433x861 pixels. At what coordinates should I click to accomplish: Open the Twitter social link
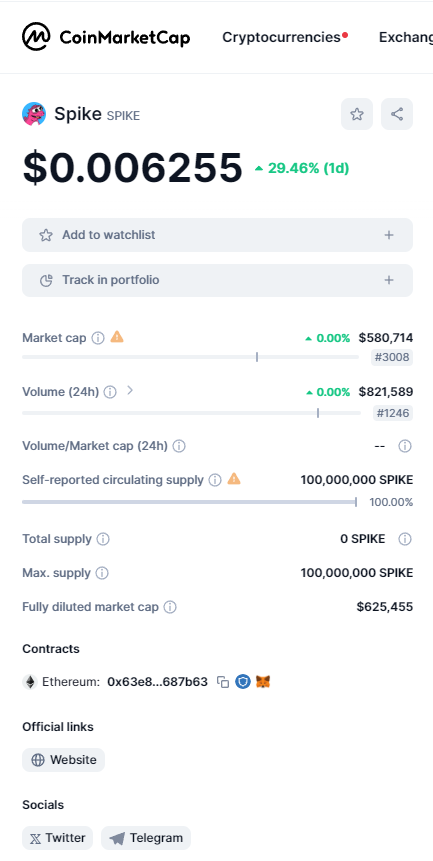tap(58, 838)
